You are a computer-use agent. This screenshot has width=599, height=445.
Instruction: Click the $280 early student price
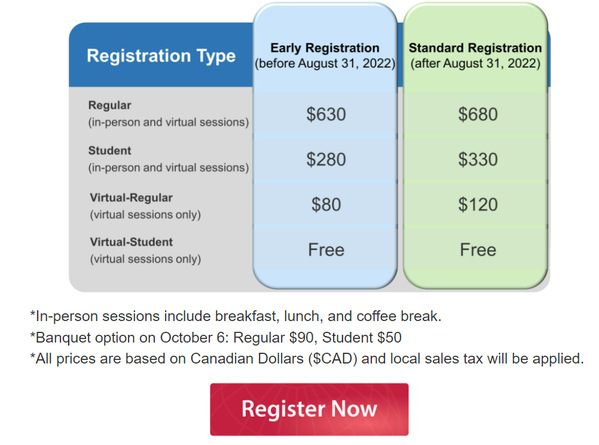pos(326,159)
